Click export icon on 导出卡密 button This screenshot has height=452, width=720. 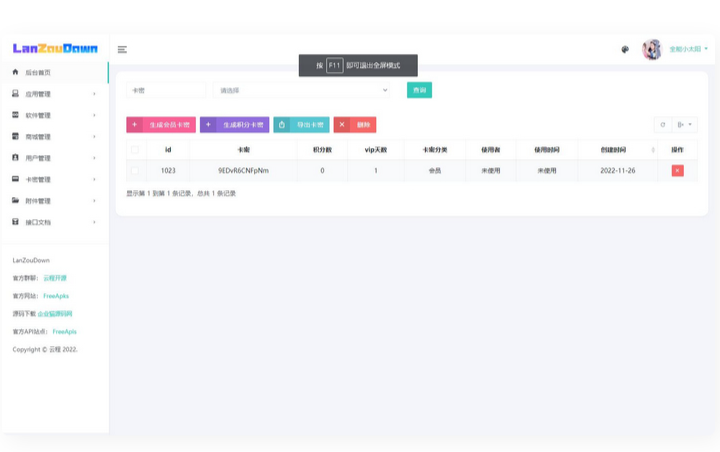281,124
